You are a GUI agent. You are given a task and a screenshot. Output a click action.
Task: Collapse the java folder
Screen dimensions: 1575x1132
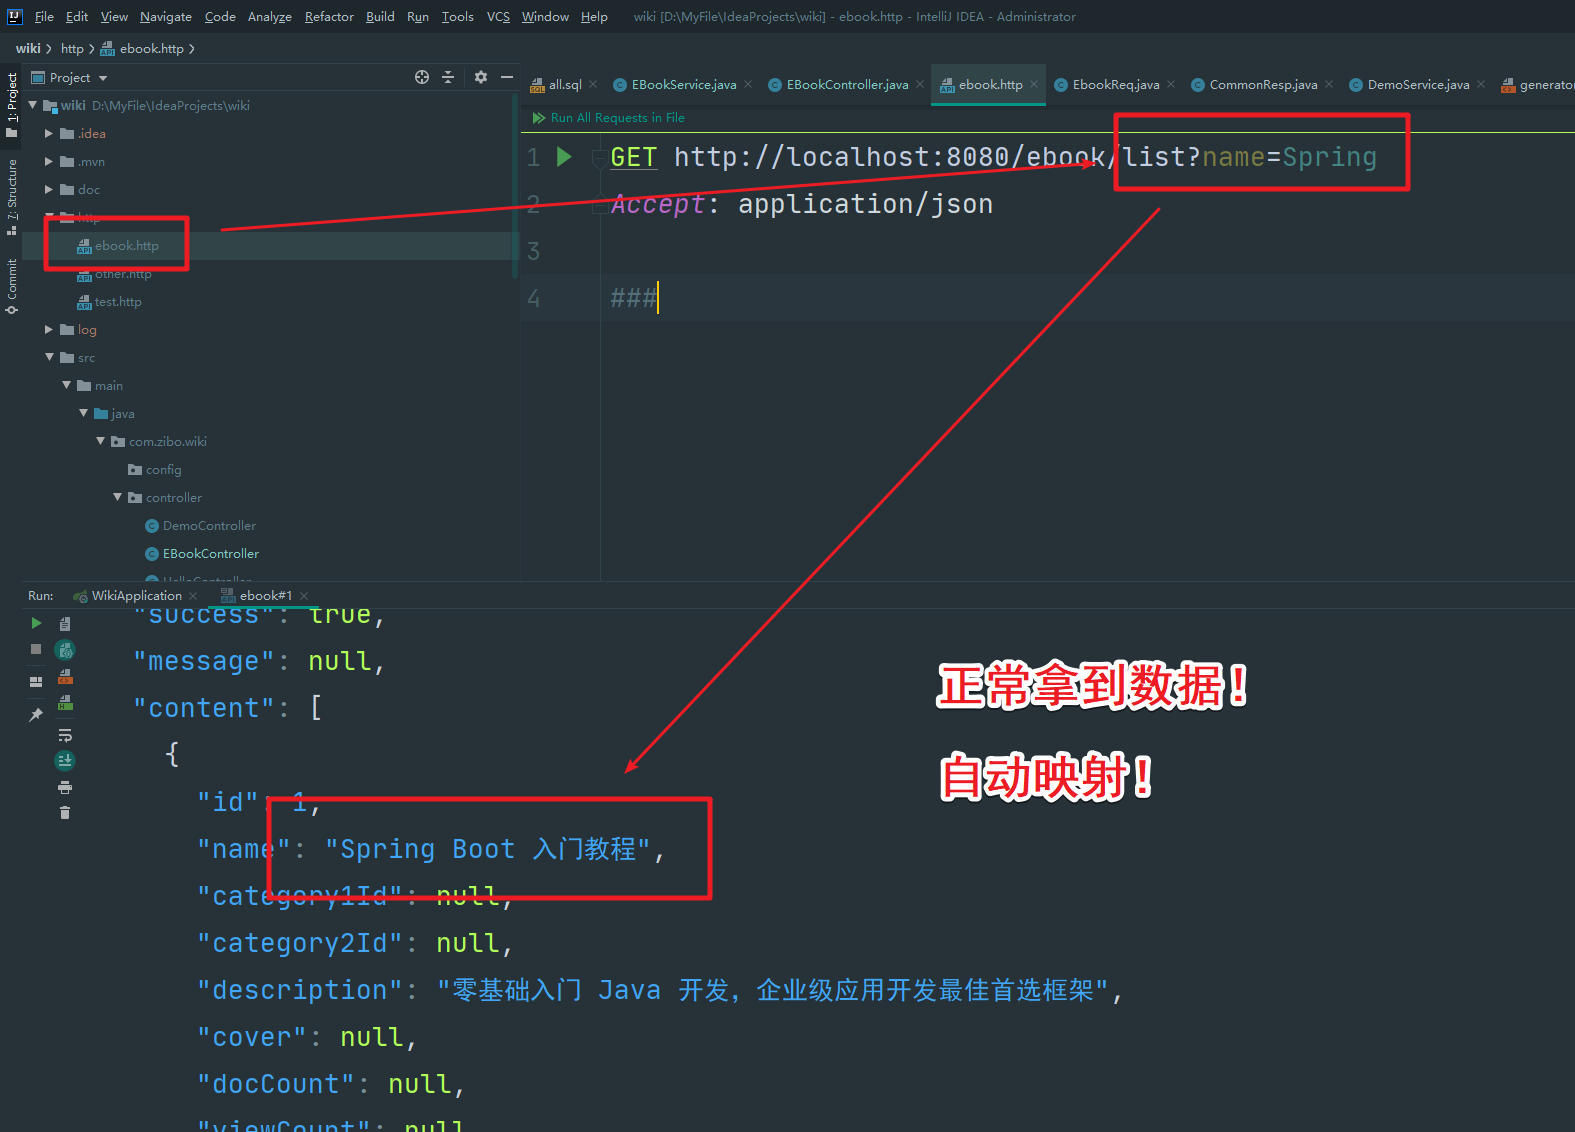84,413
